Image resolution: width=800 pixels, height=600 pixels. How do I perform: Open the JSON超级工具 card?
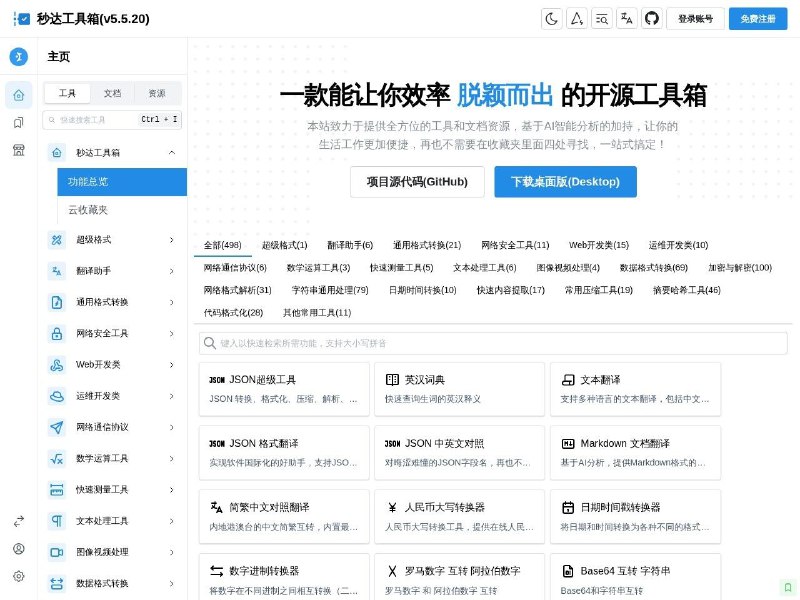tap(284, 389)
